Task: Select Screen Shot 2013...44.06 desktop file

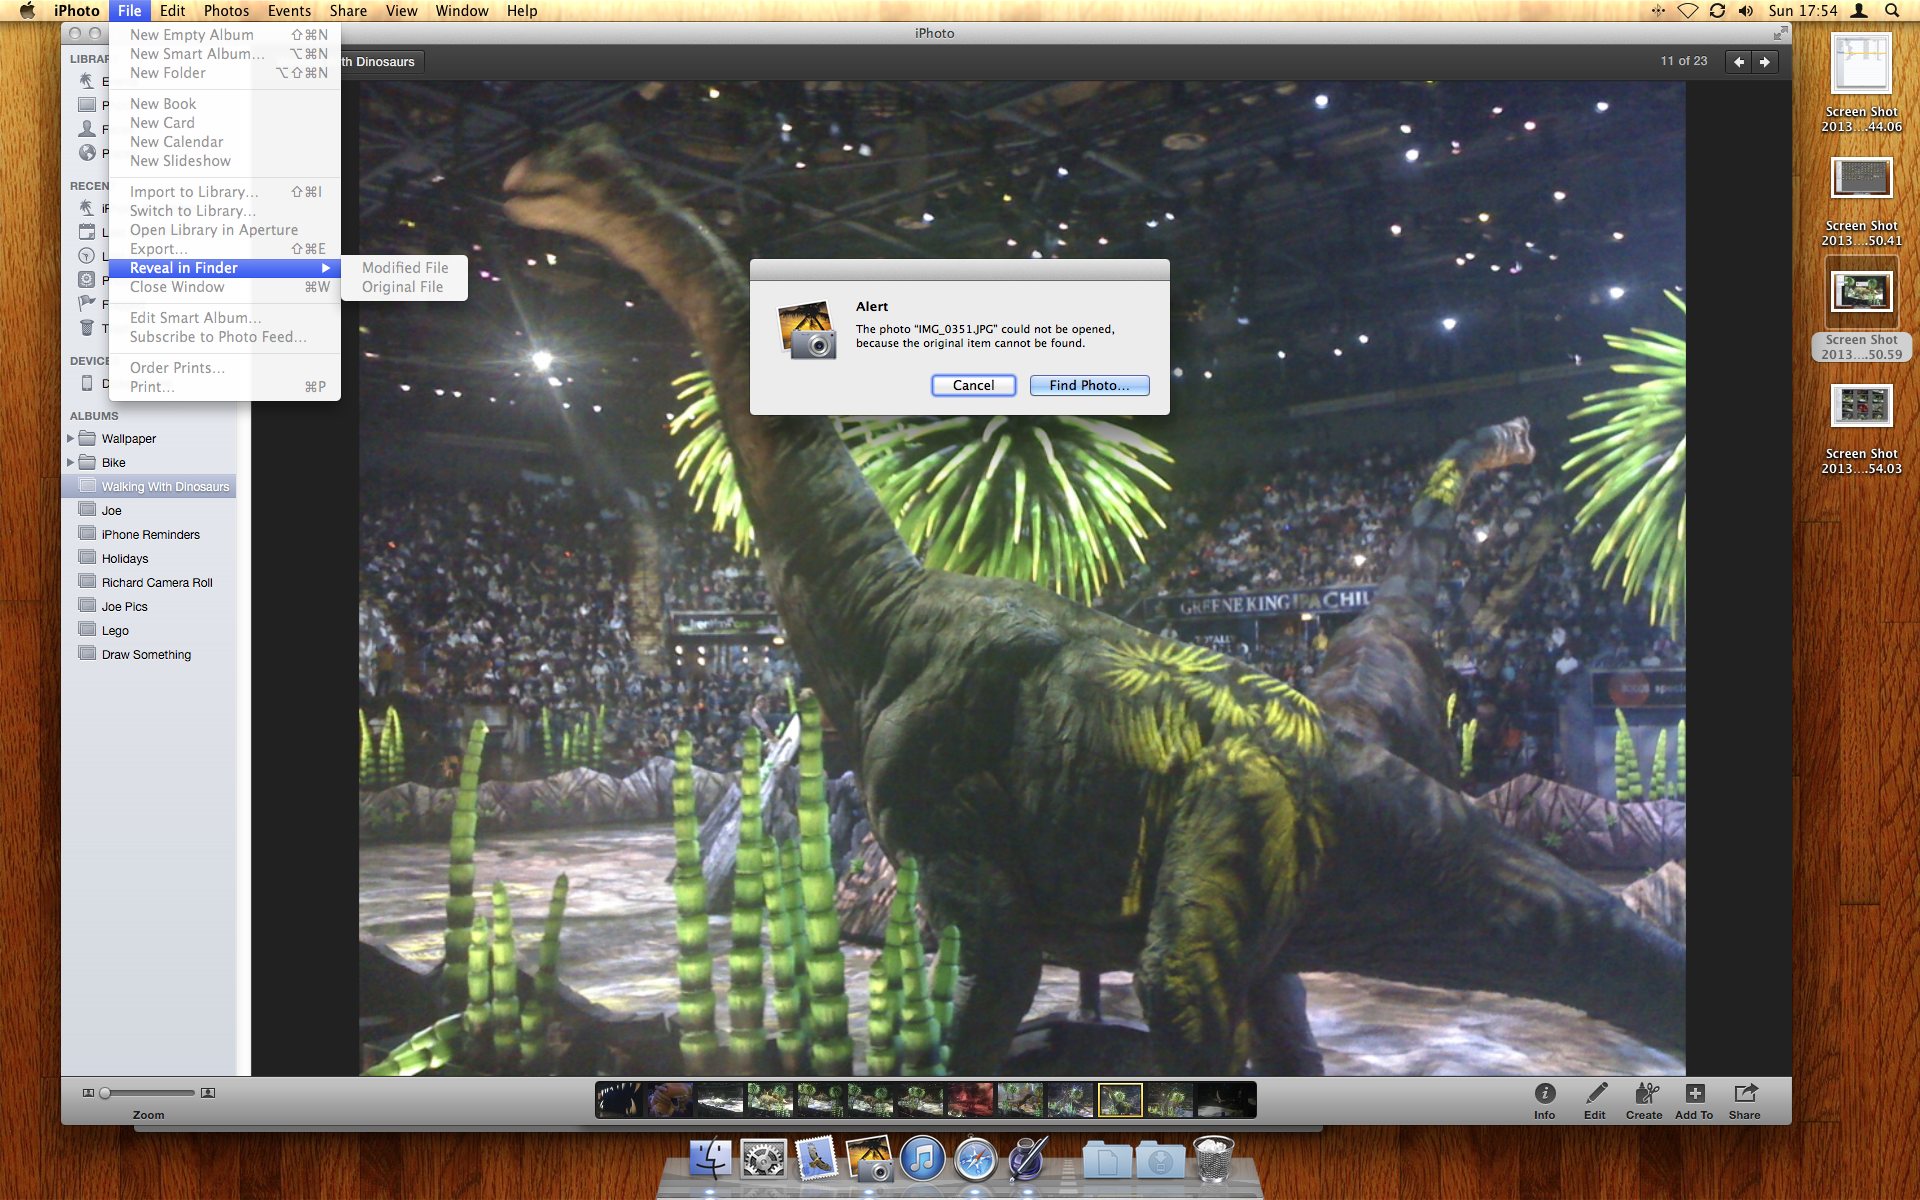Action: [x=1861, y=82]
